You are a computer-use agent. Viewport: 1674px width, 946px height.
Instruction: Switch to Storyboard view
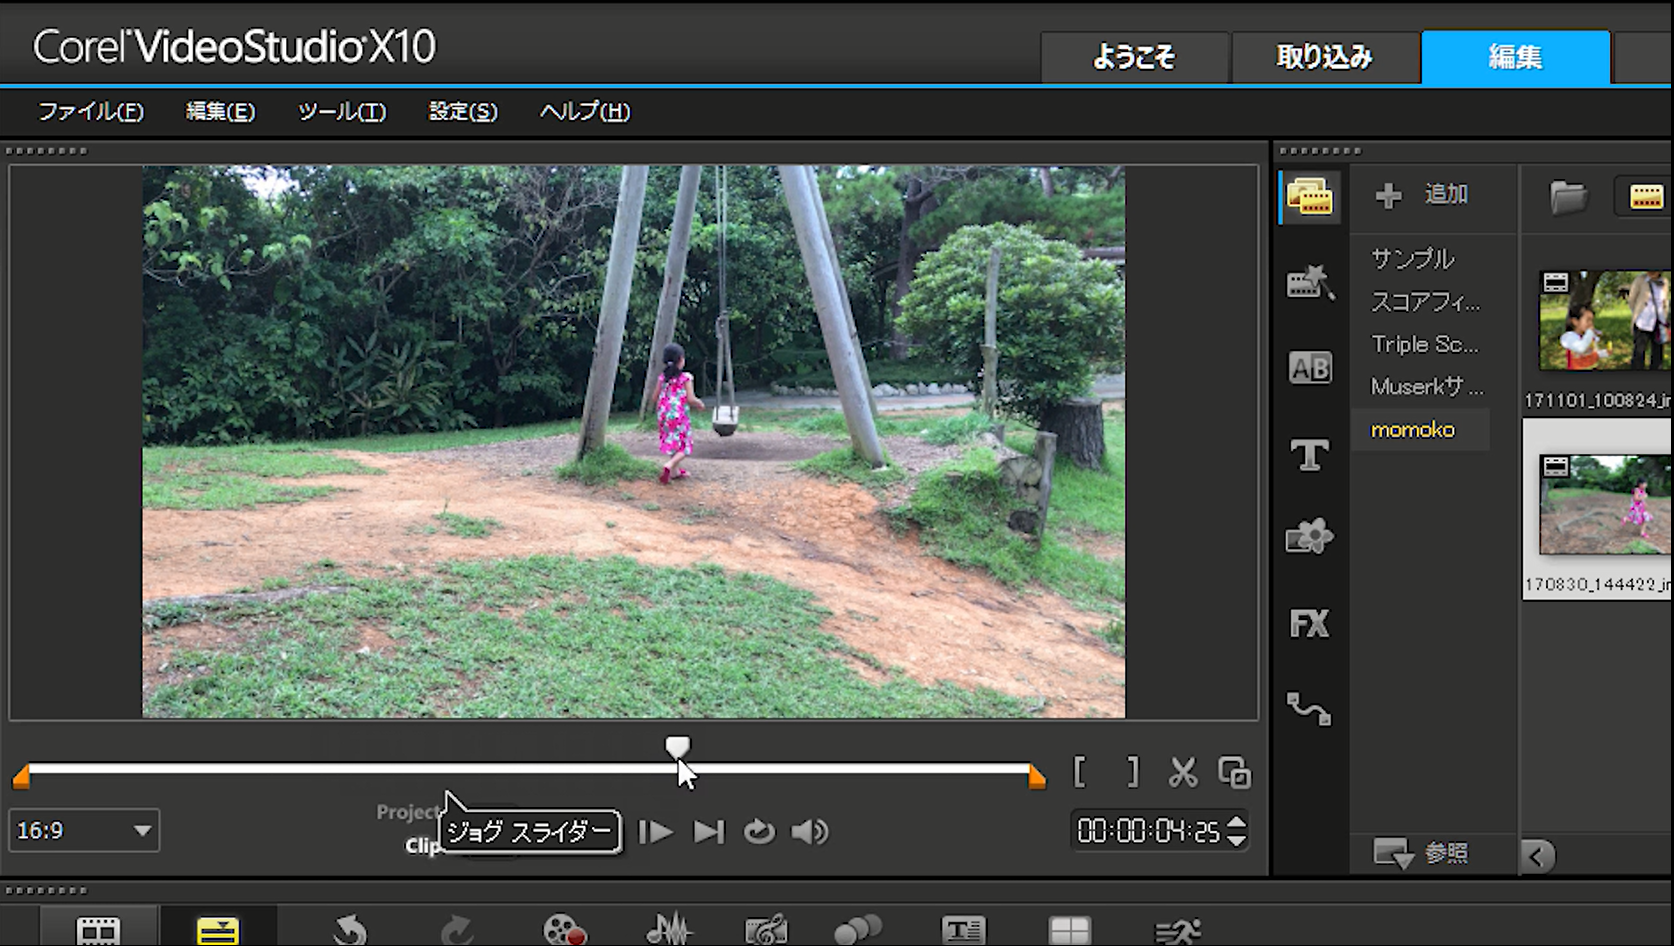(x=98, y=930)
